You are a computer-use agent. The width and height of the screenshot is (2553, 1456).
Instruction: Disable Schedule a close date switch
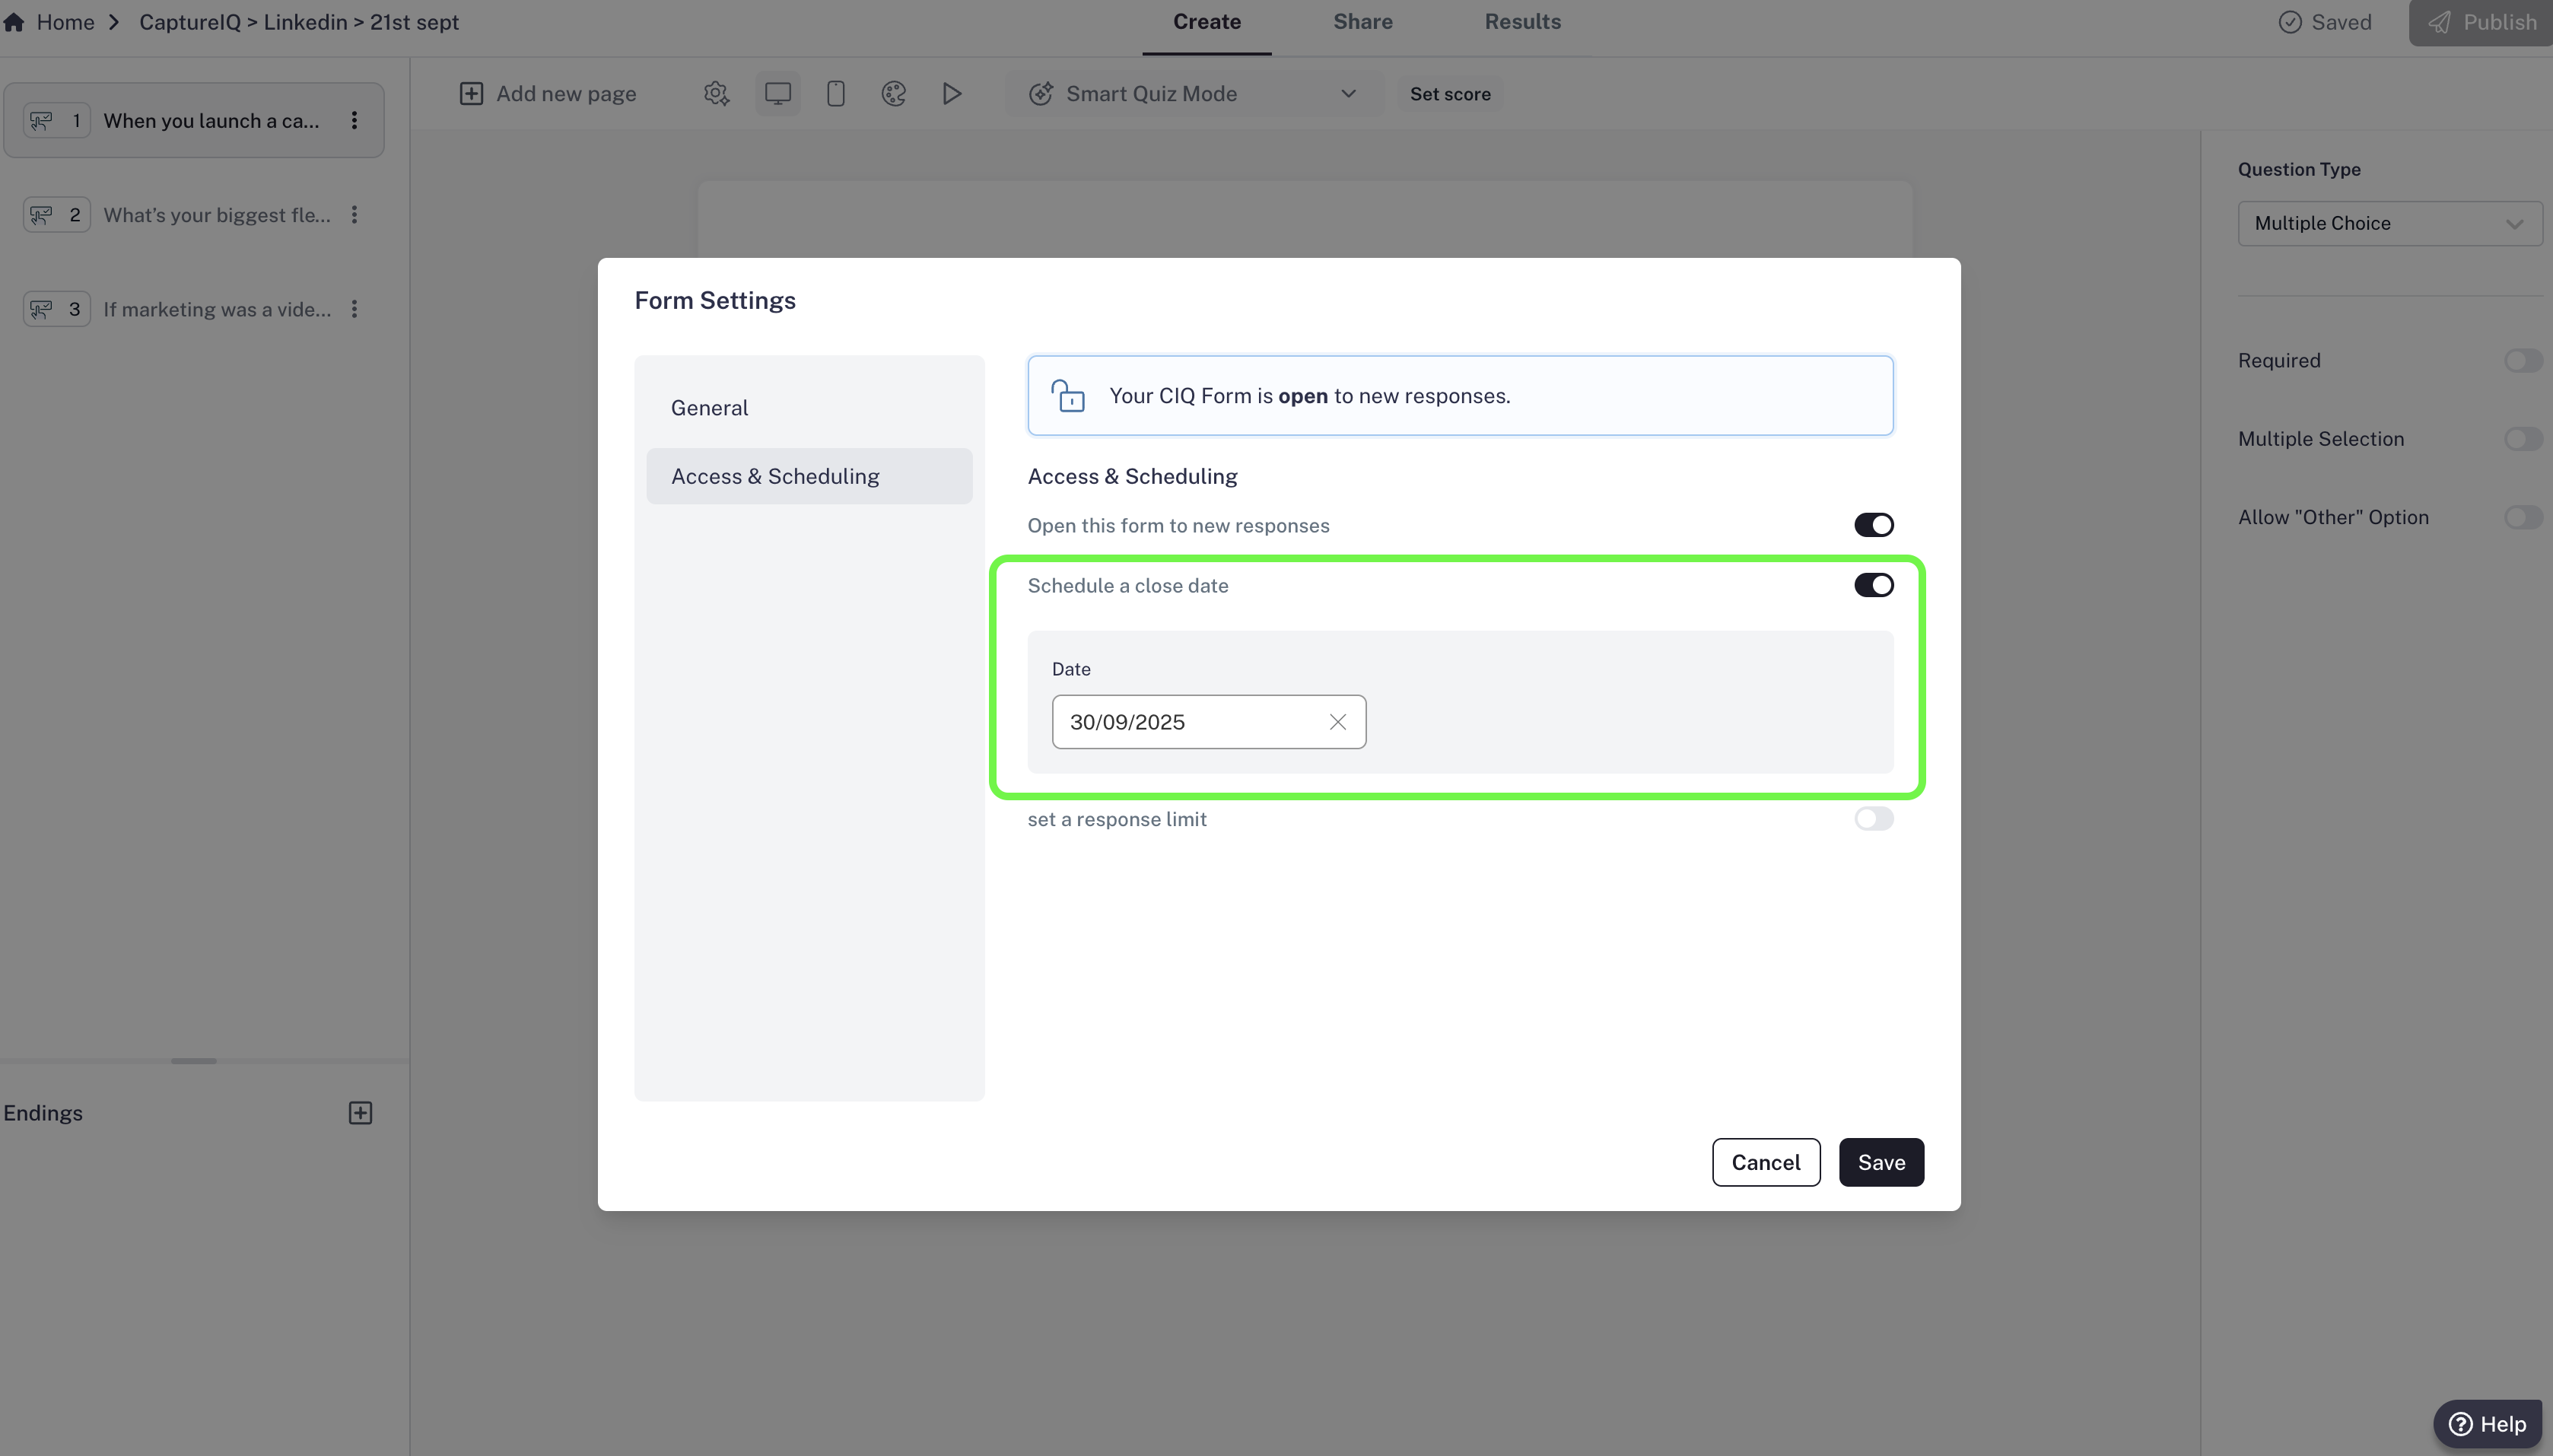pyautogui.click(x=1873, y=585)
